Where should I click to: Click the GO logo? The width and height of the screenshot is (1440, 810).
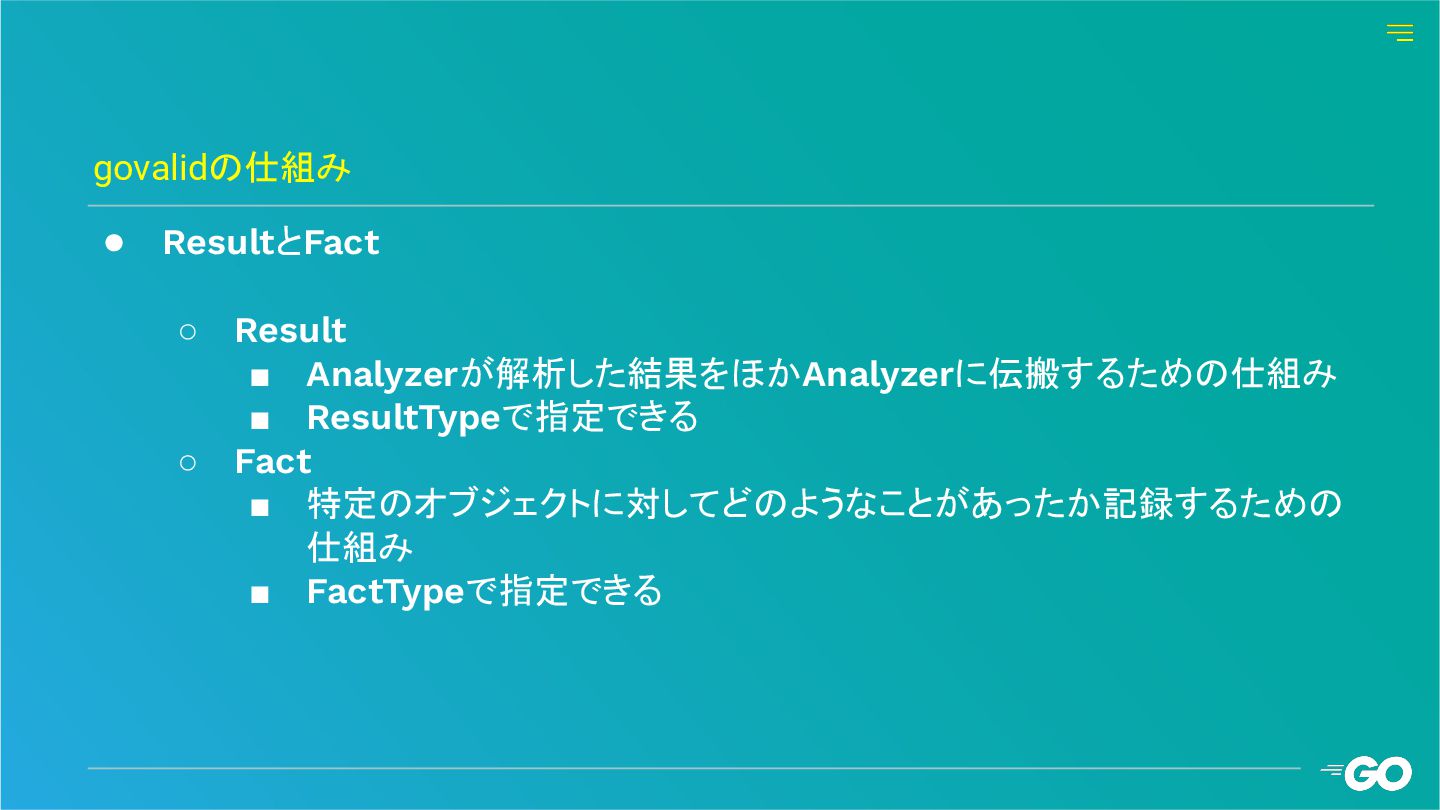[x=1366, y=773]
